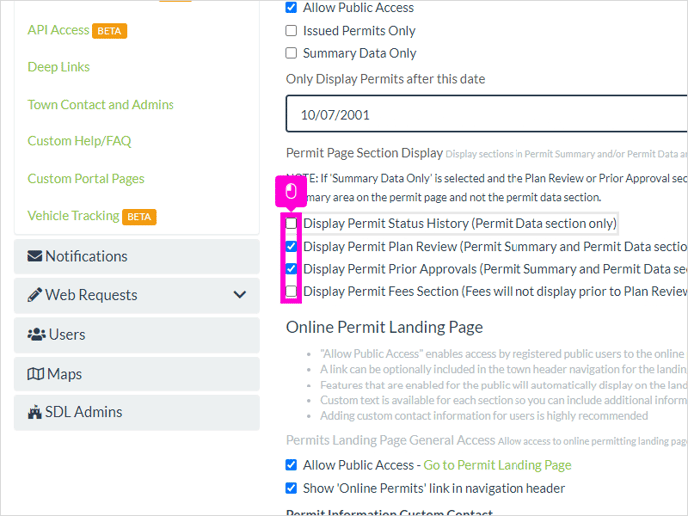Check Display Permit Status History option

click(x=291, y=223)
